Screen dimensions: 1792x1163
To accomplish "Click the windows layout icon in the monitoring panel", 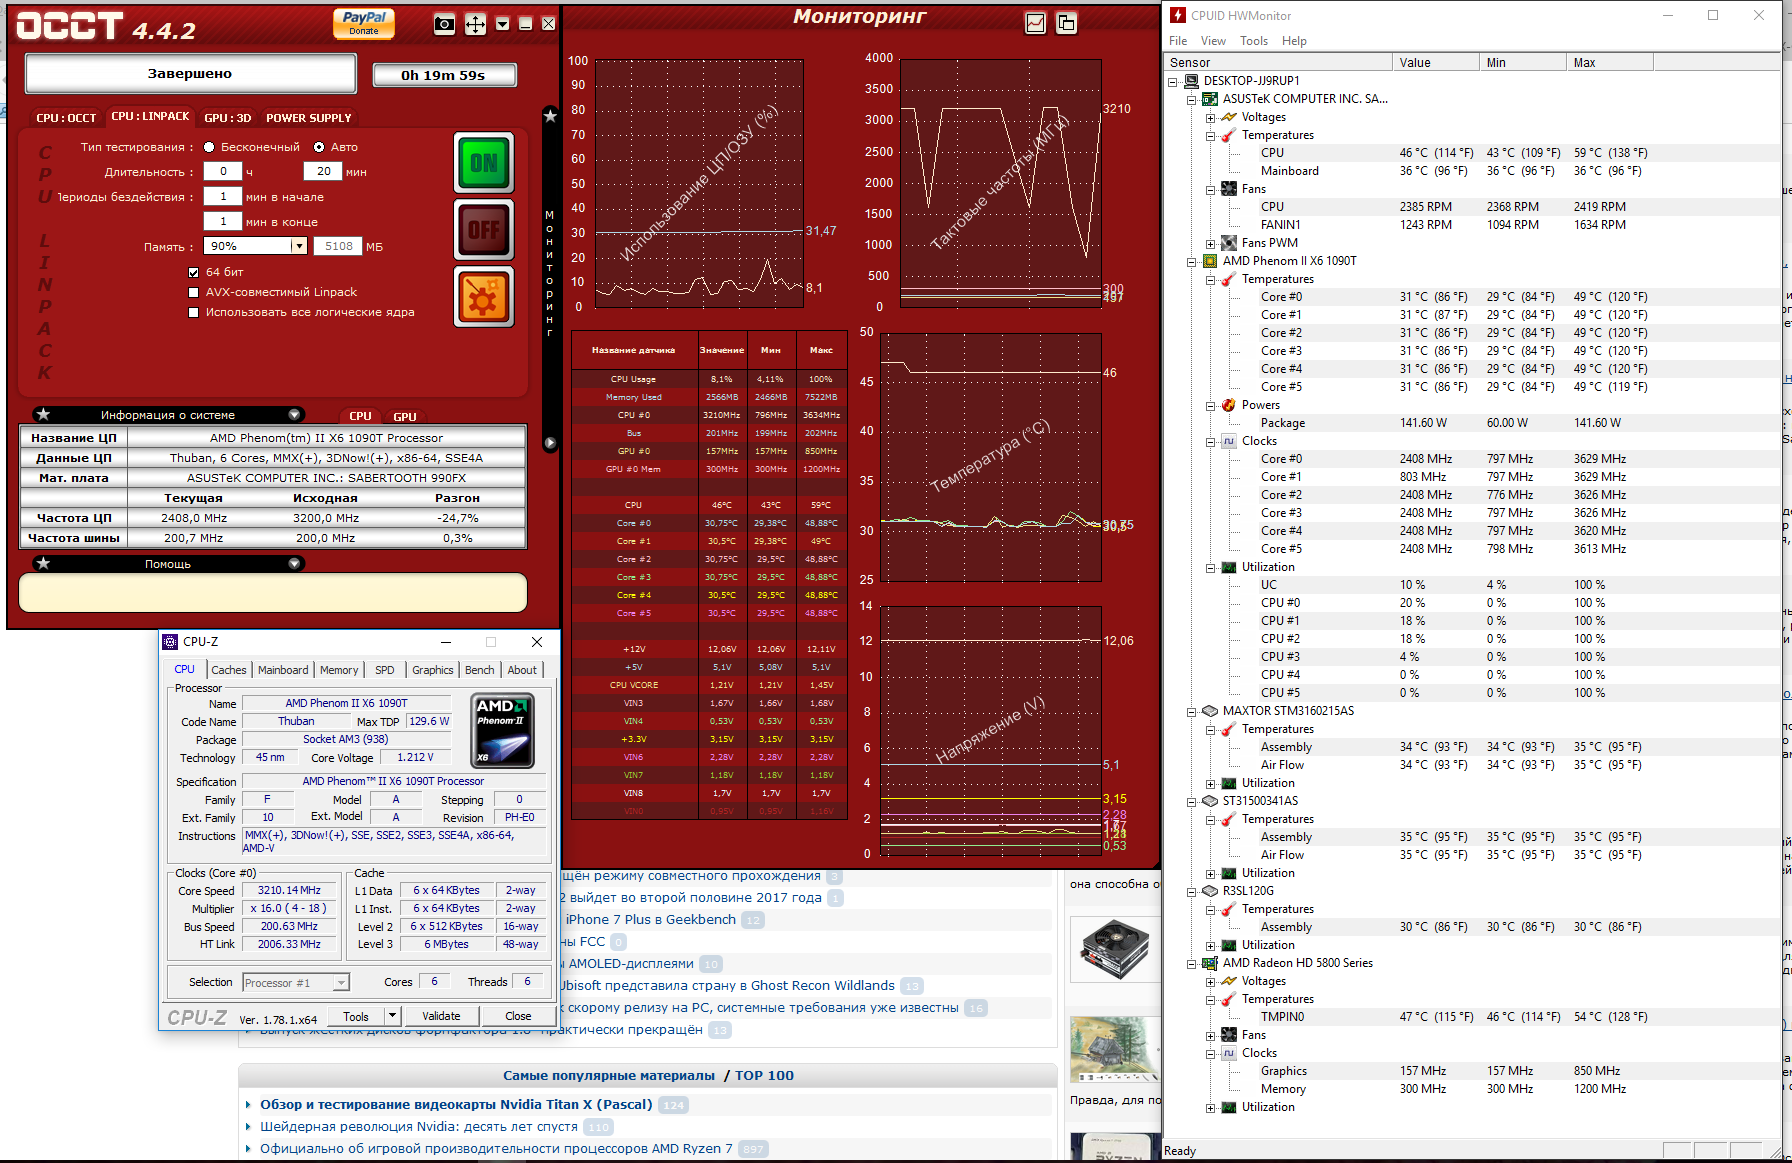I will coord(1067,23).
